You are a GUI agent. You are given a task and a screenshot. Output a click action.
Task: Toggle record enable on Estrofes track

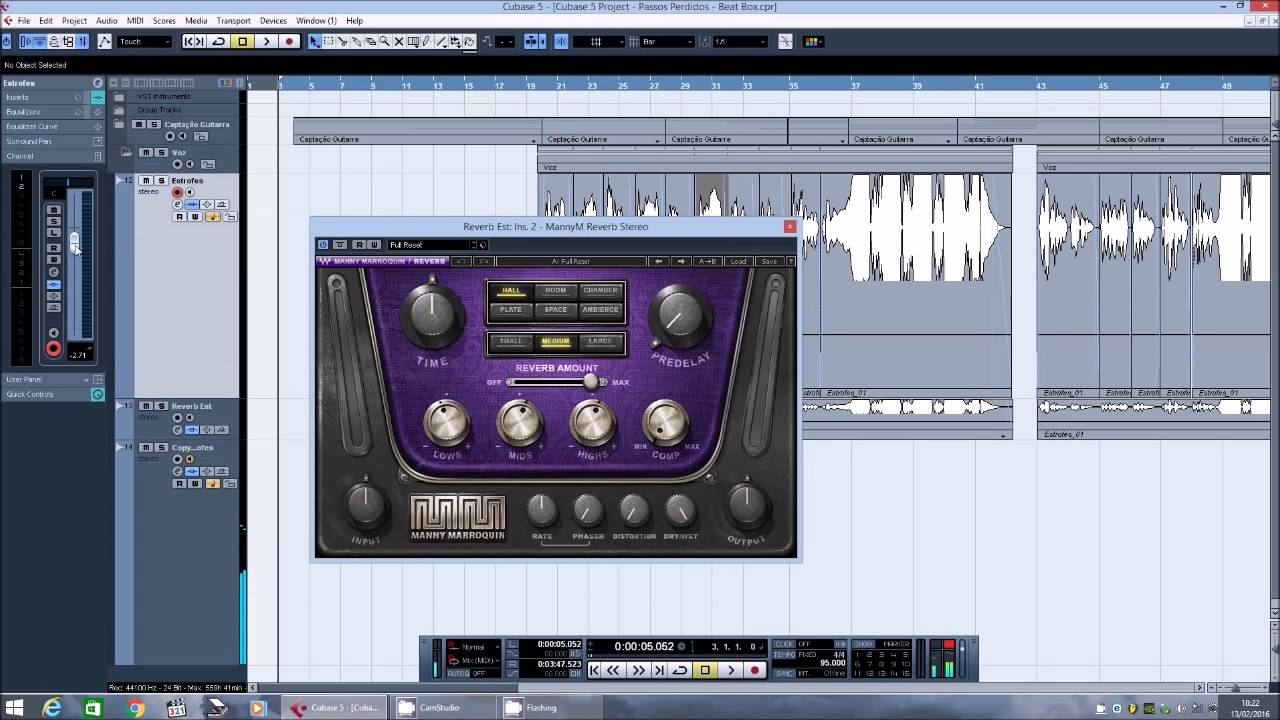click(177, 192)
